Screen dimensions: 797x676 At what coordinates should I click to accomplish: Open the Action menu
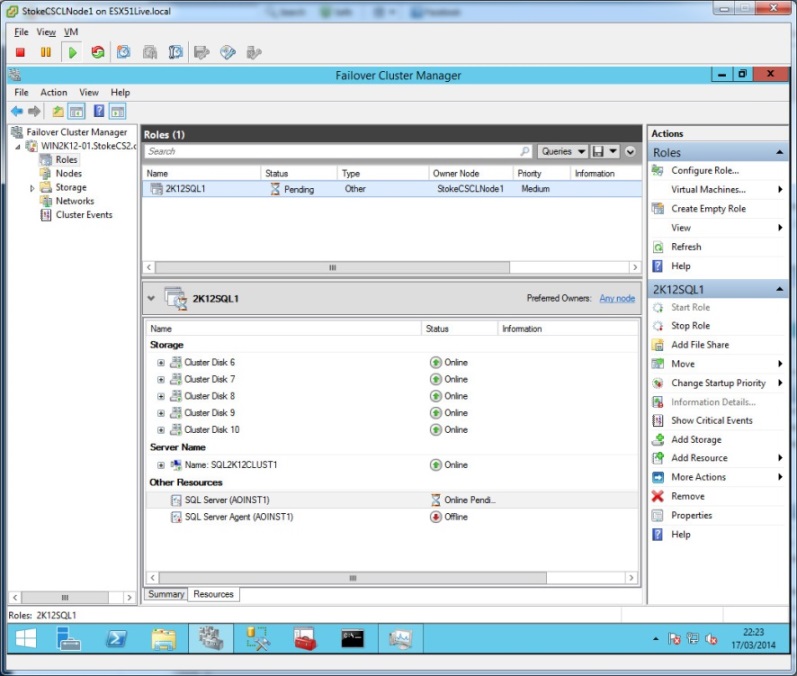[54, 92]
